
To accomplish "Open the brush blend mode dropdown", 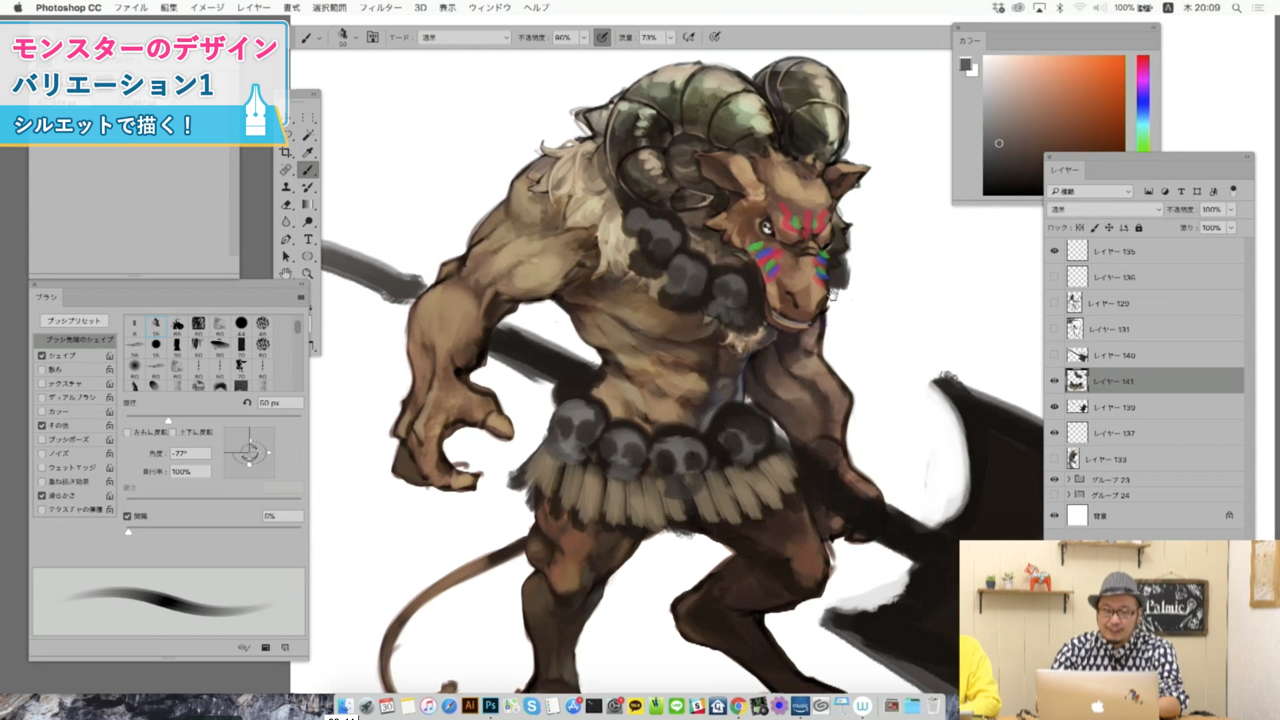I will pyautogui.click(x=462, y=38).
